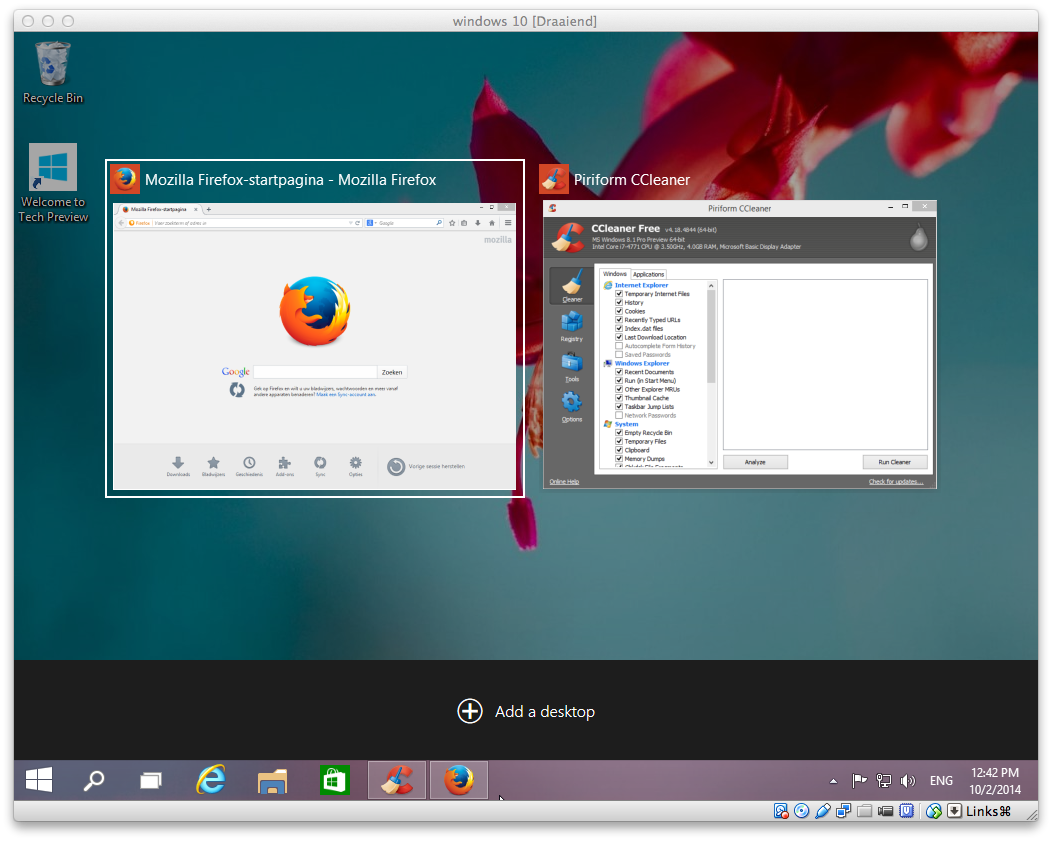The height and width of the screenshot is (841, 1052).
Task: Click Add a desktop
Action: coord(526,711)
